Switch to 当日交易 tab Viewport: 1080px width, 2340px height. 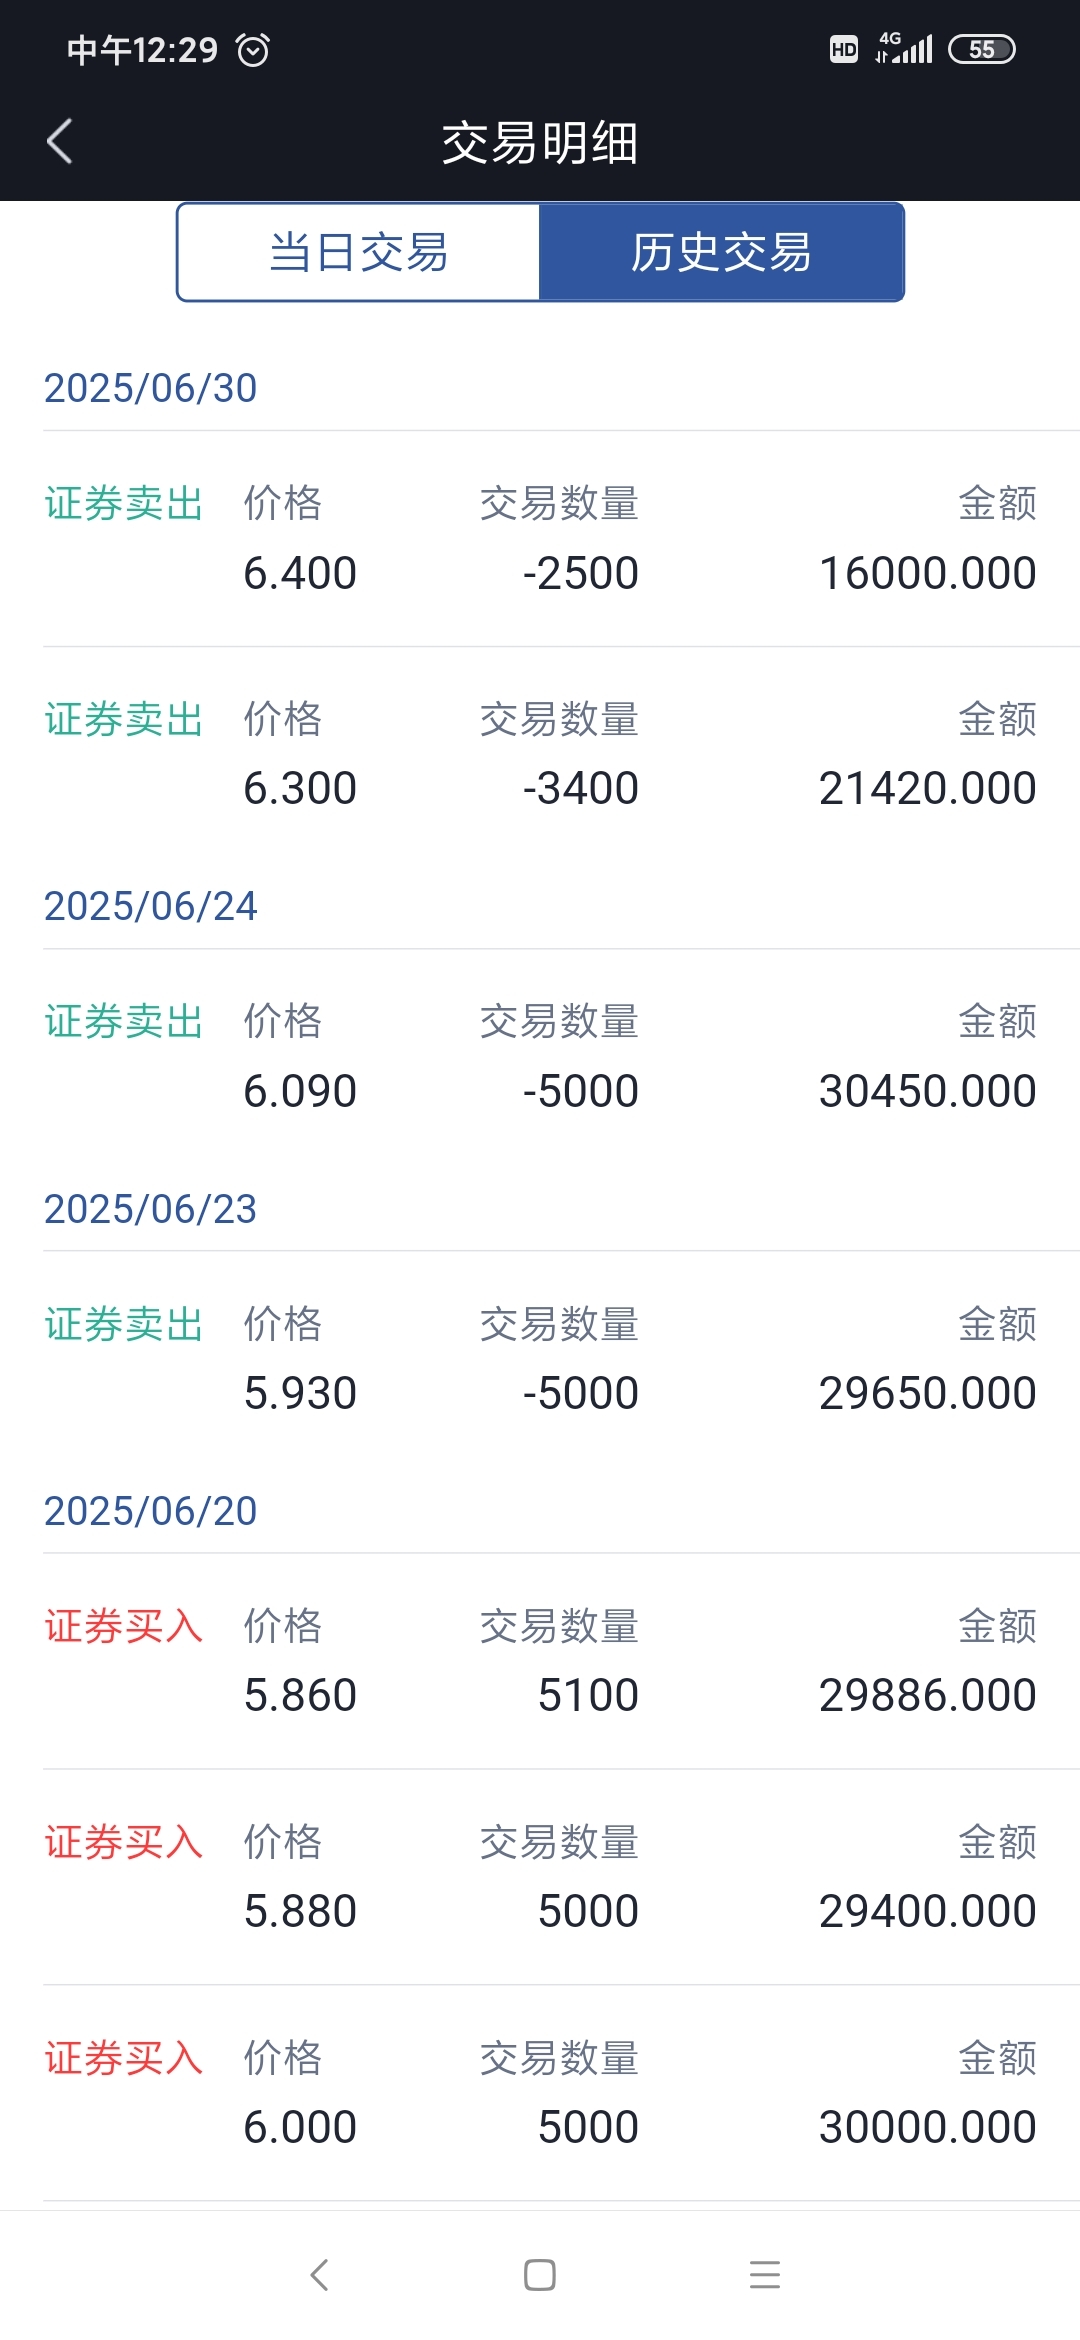359,252
